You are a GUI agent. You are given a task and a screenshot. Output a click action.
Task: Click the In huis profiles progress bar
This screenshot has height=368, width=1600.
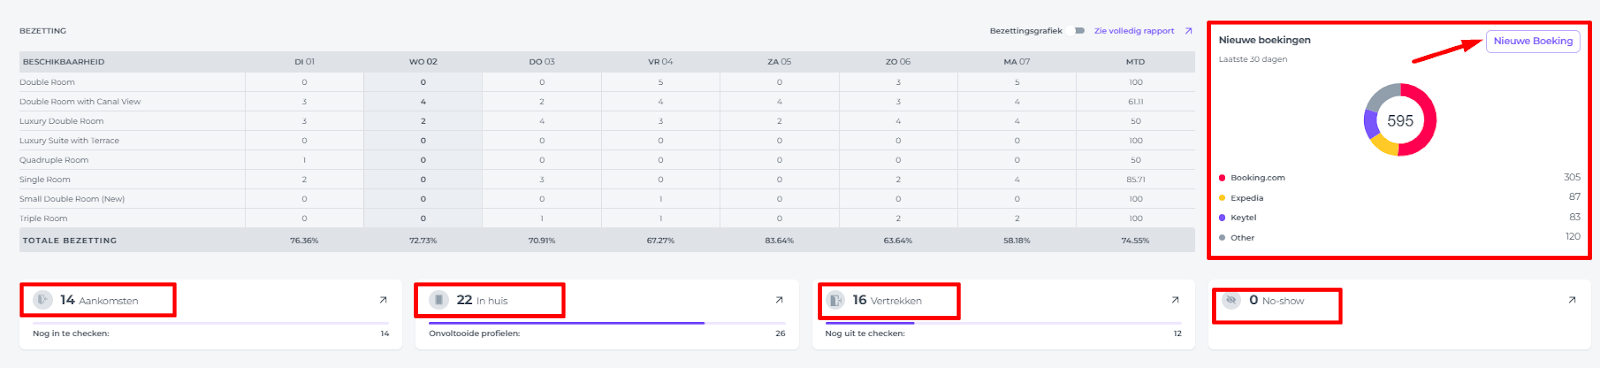click(607, 323)
